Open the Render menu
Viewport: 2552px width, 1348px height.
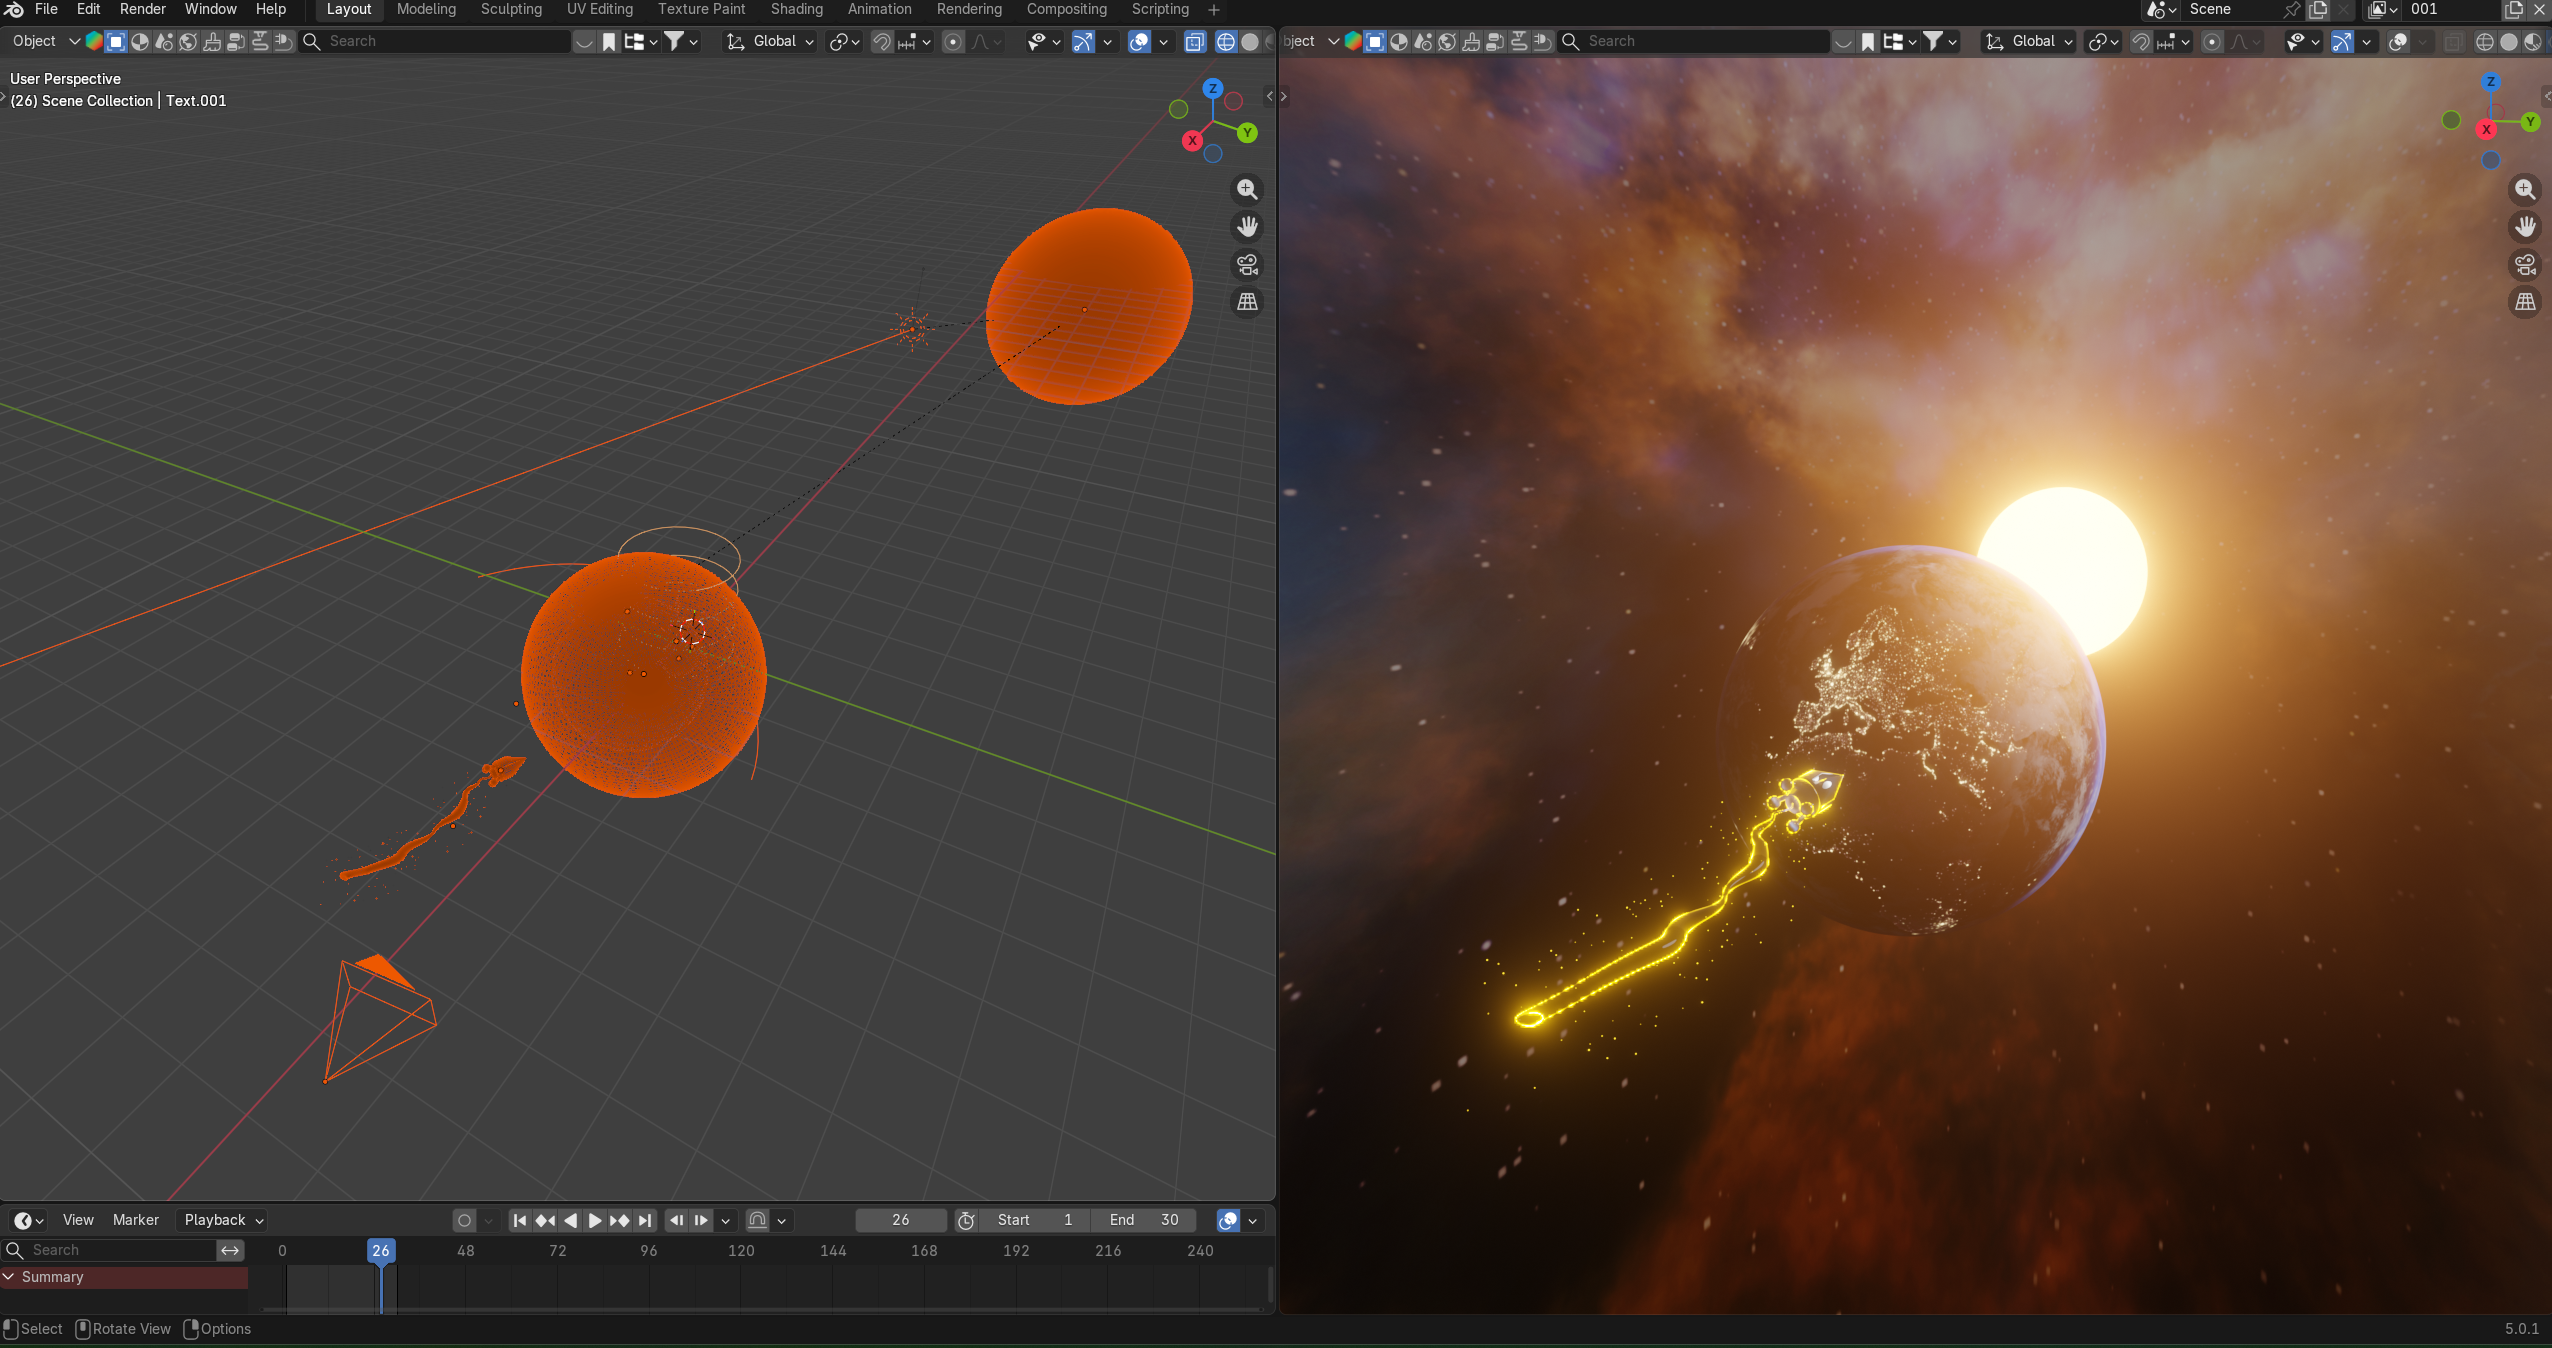141,9
